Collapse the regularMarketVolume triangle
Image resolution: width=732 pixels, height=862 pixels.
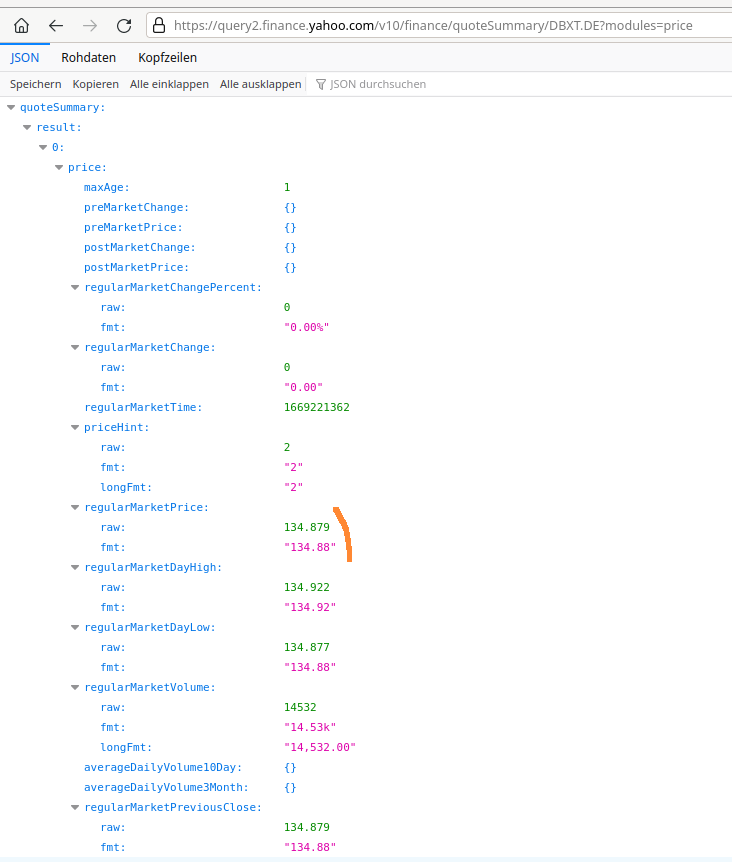tap(75, 687)
